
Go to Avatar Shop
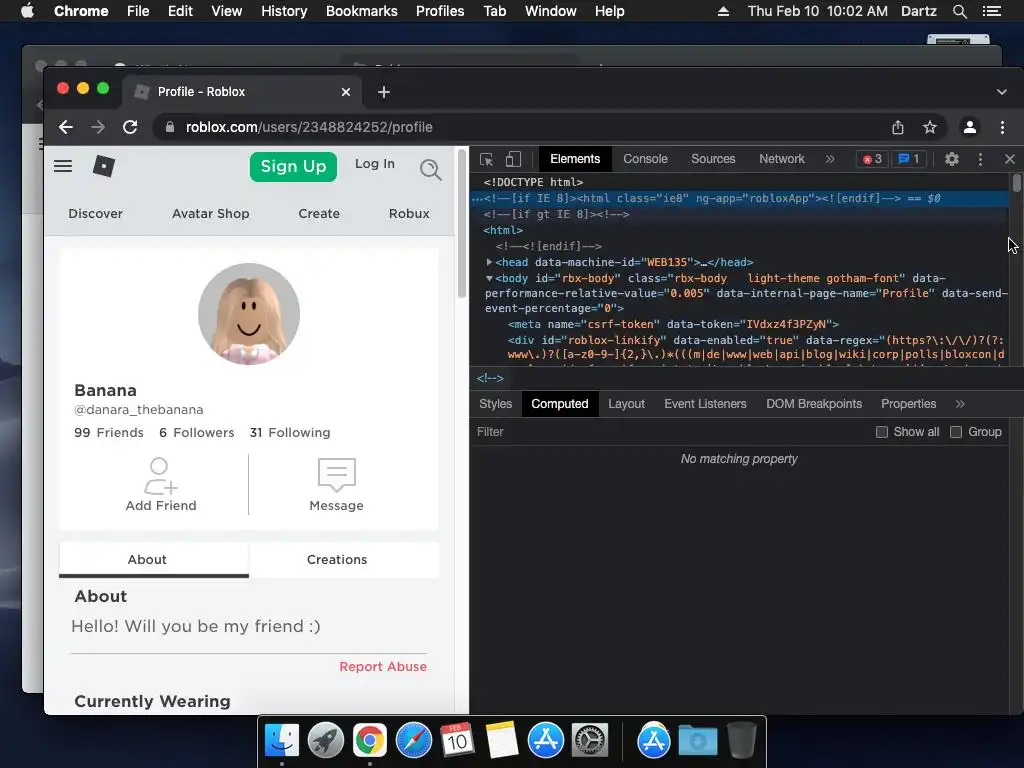210,214
